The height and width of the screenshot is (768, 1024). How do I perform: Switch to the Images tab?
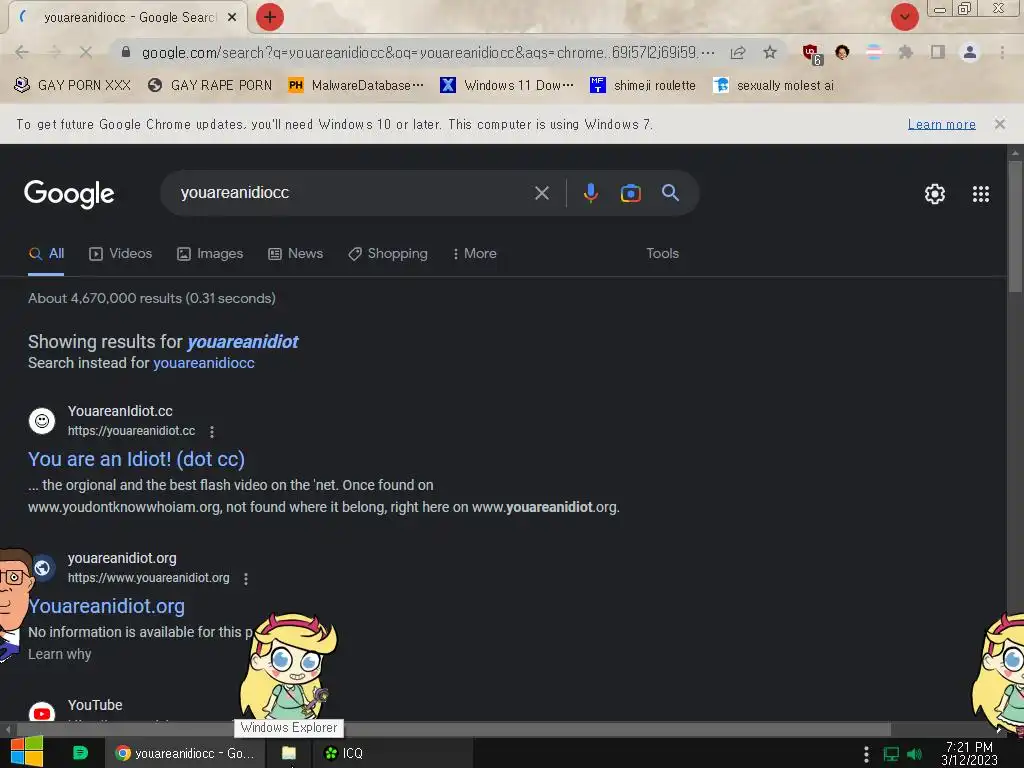(x=210, y=253)
